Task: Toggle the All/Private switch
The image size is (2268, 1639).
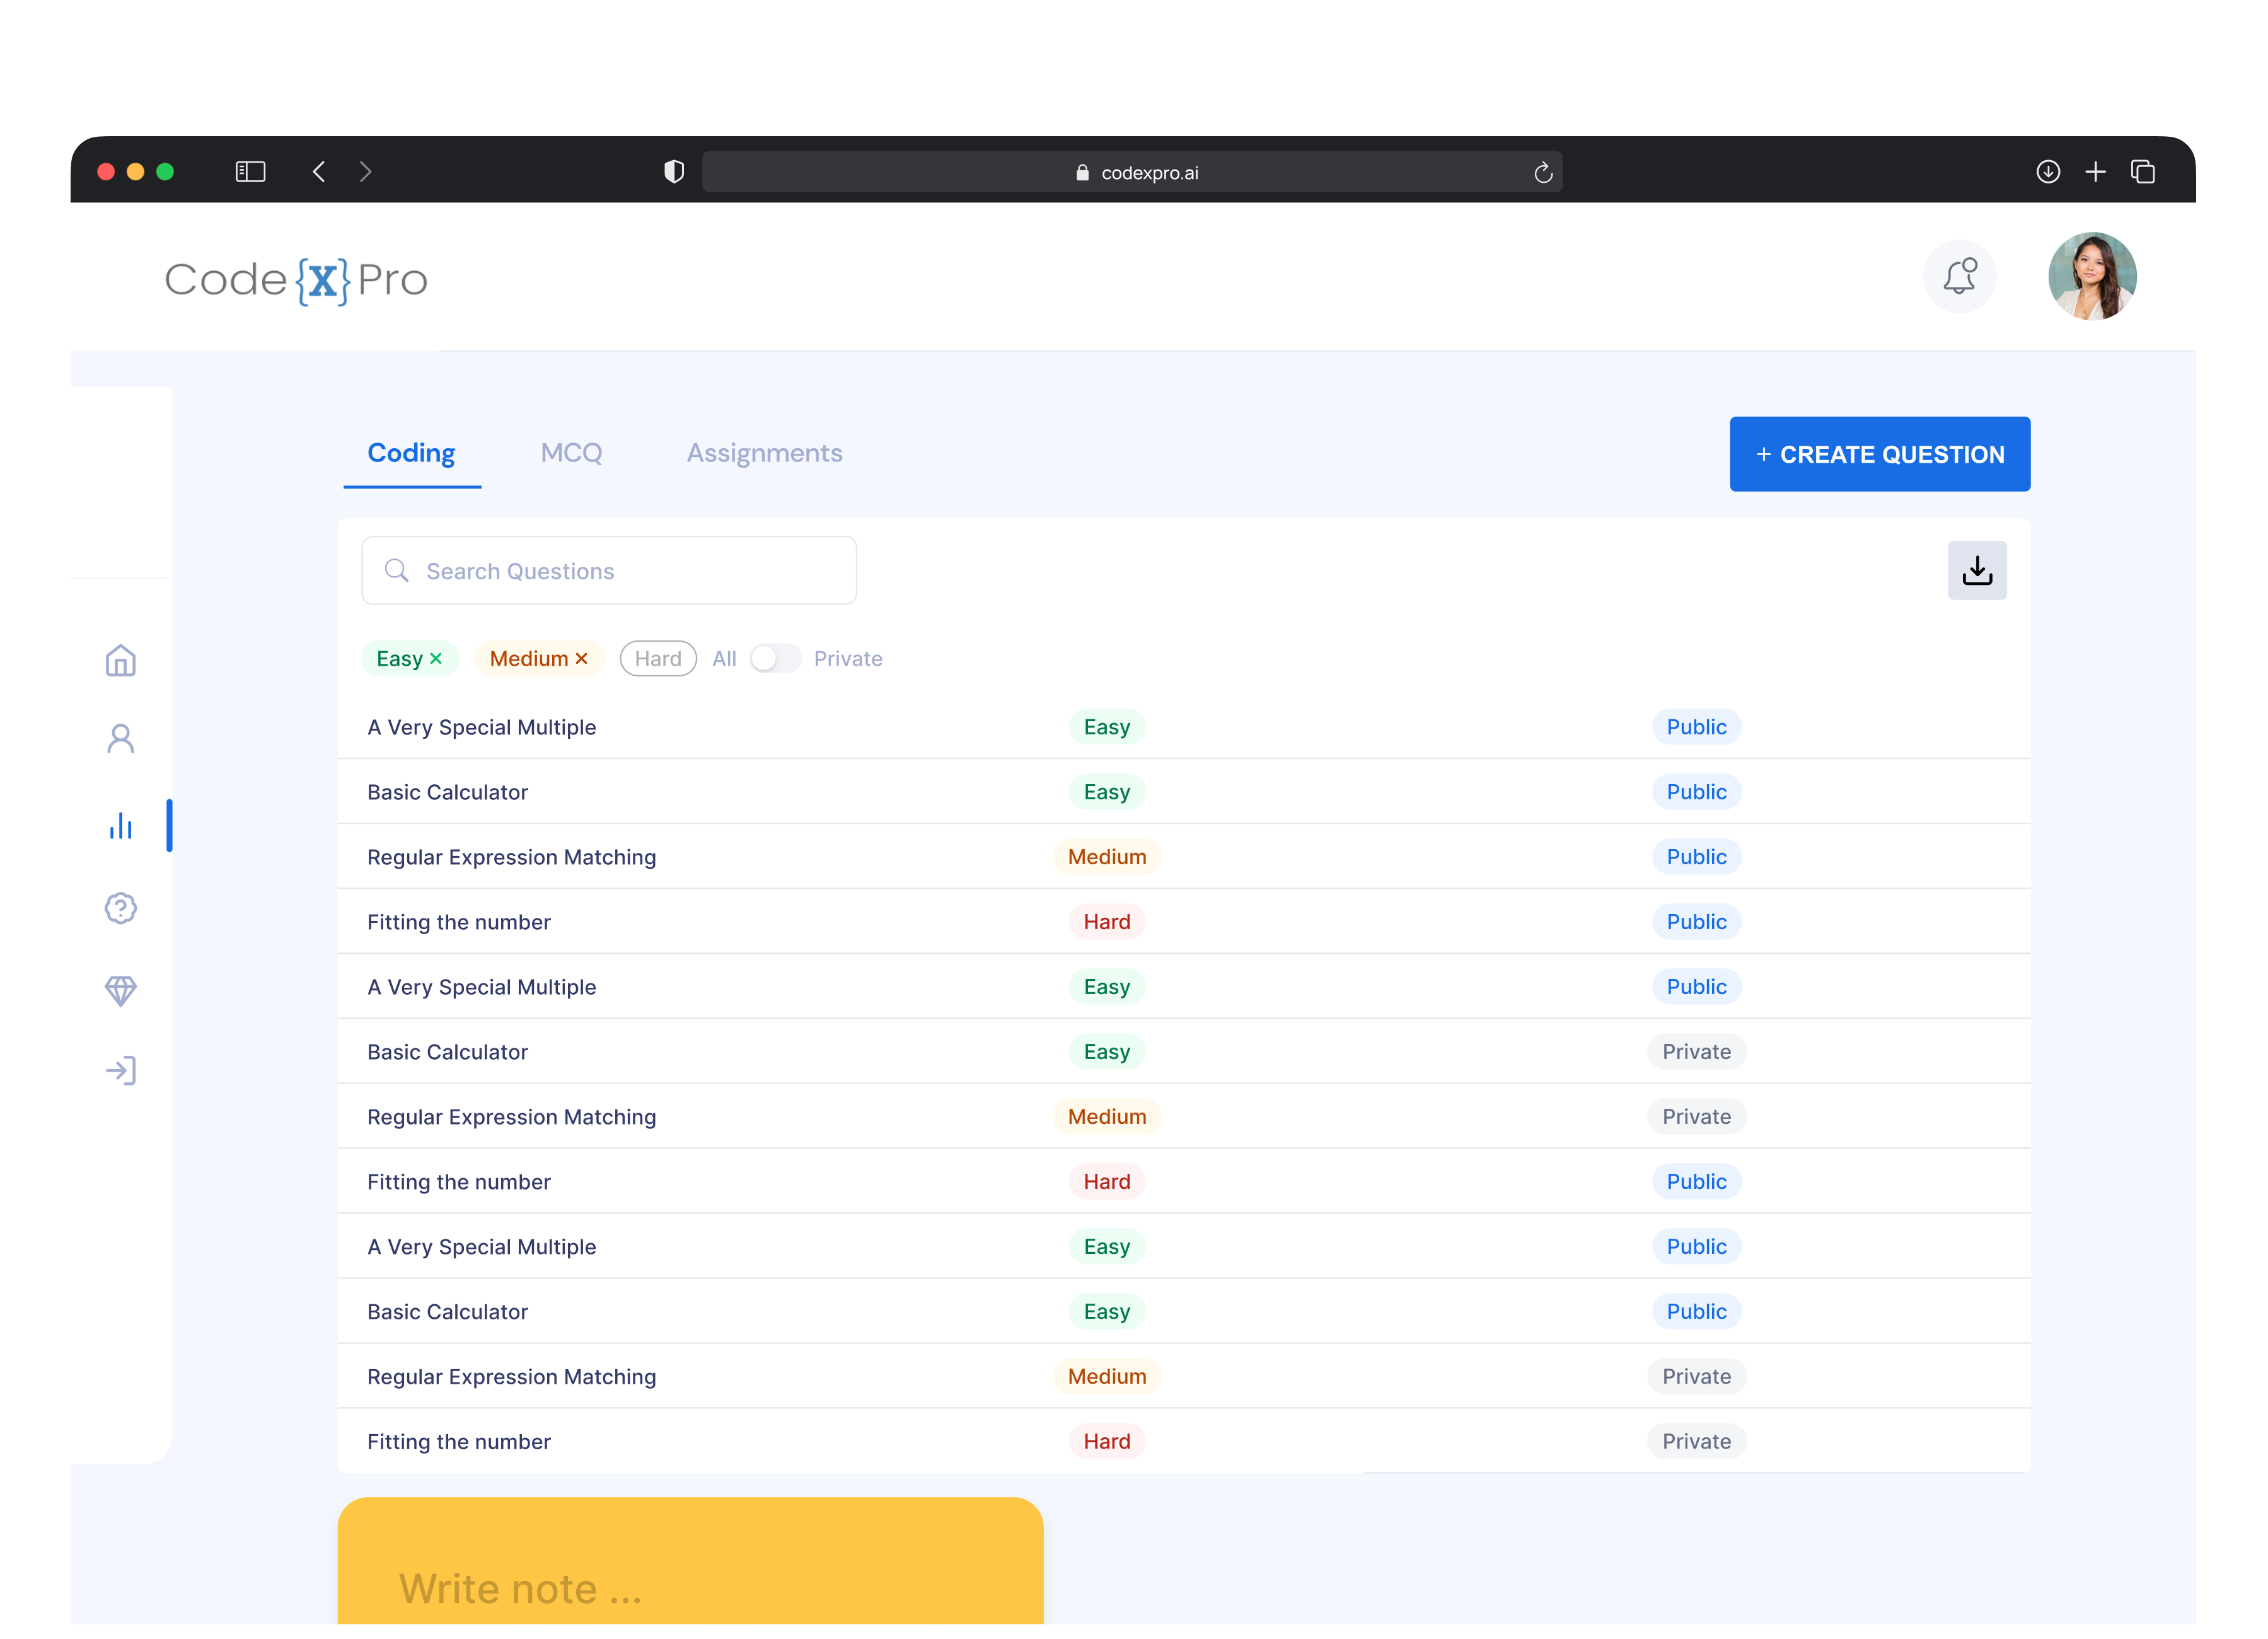Action: point(775,659)
